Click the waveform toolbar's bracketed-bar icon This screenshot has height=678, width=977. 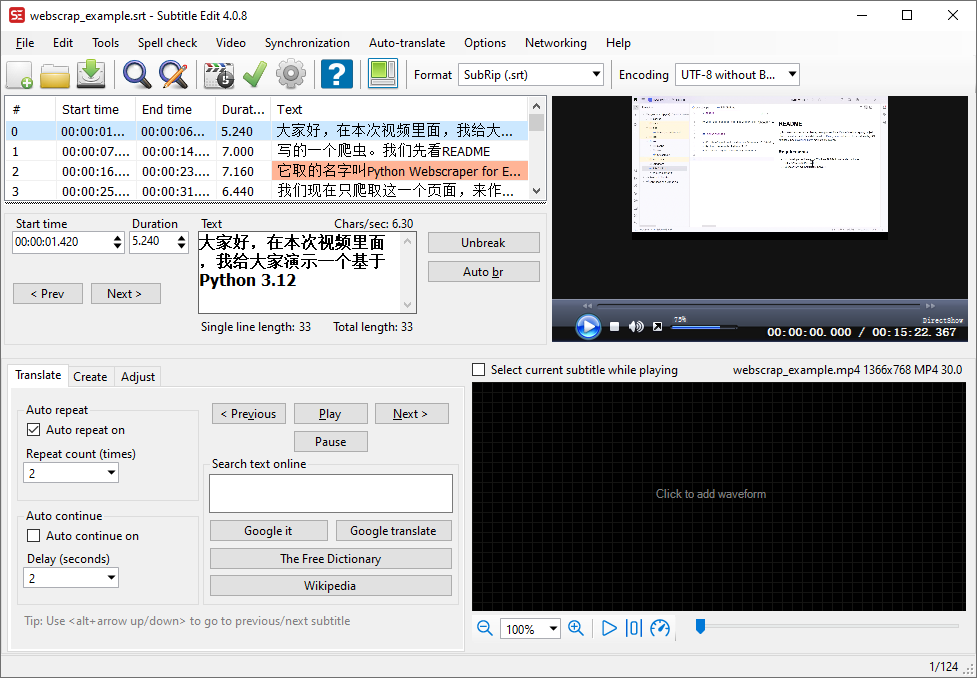click(633, 628)
